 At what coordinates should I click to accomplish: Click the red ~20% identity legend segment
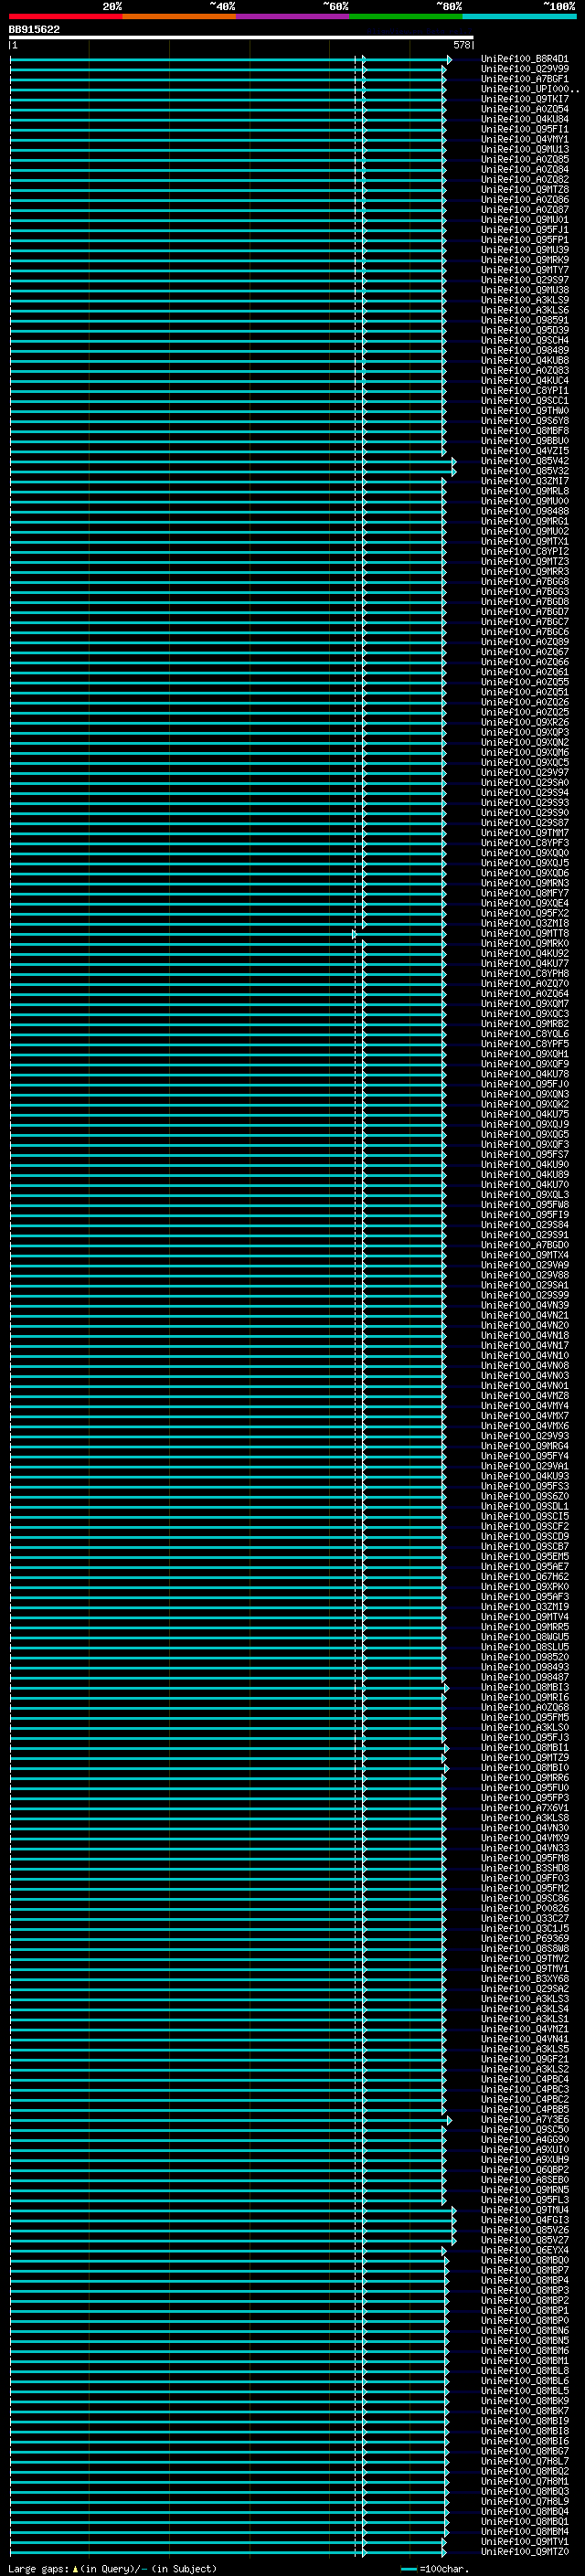coord(65,16)
